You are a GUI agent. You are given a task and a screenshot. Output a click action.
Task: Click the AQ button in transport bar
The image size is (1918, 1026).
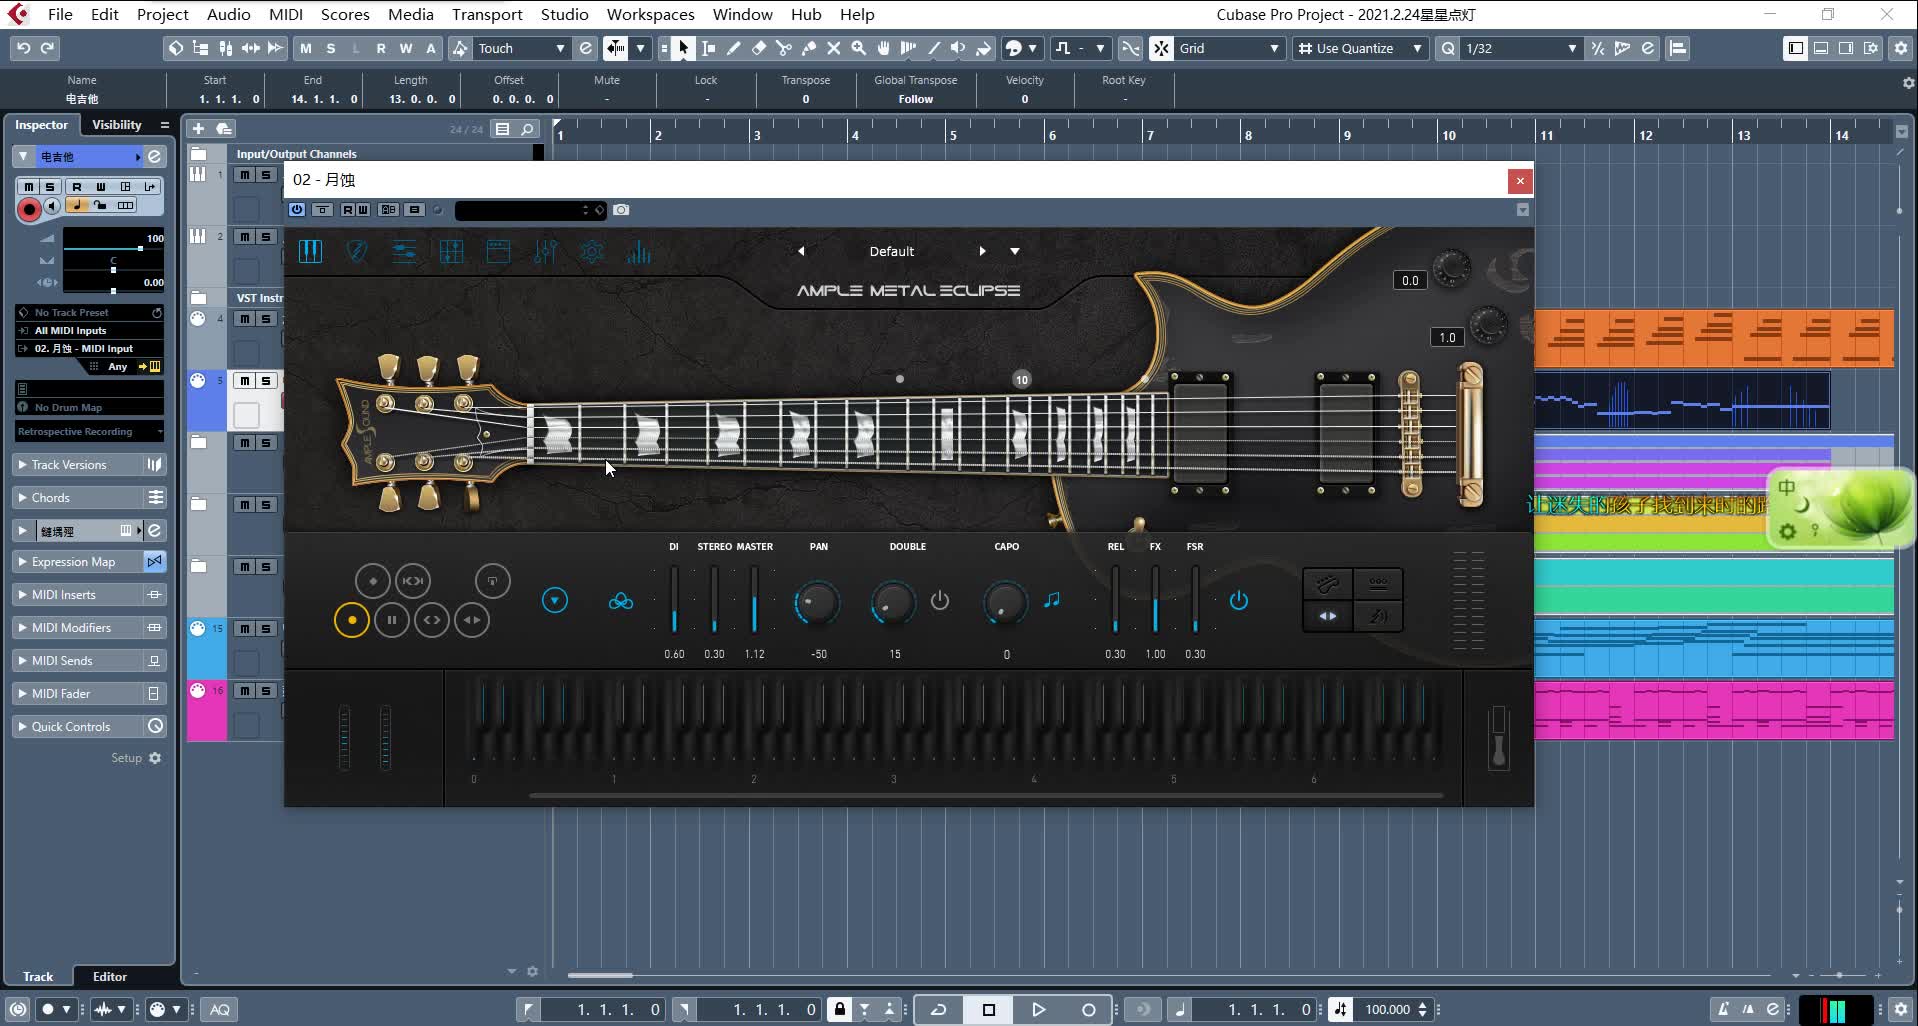[219, 1009]
